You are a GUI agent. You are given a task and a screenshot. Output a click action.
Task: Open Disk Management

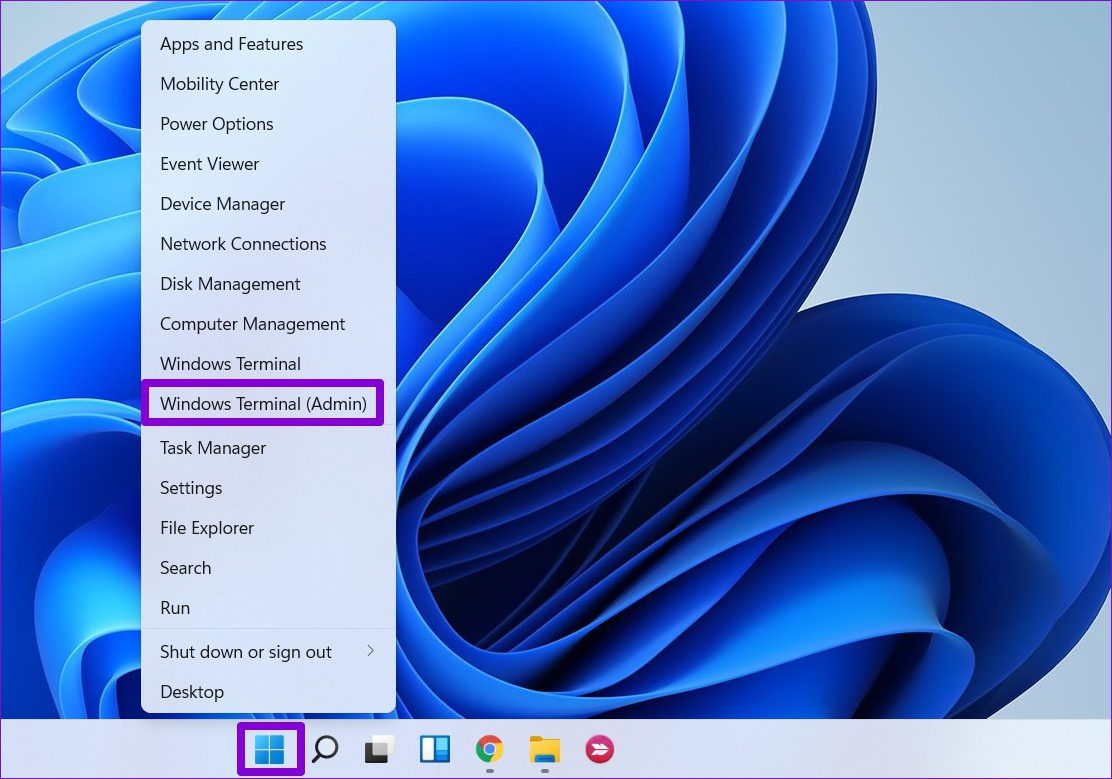[x=230, y=283]
